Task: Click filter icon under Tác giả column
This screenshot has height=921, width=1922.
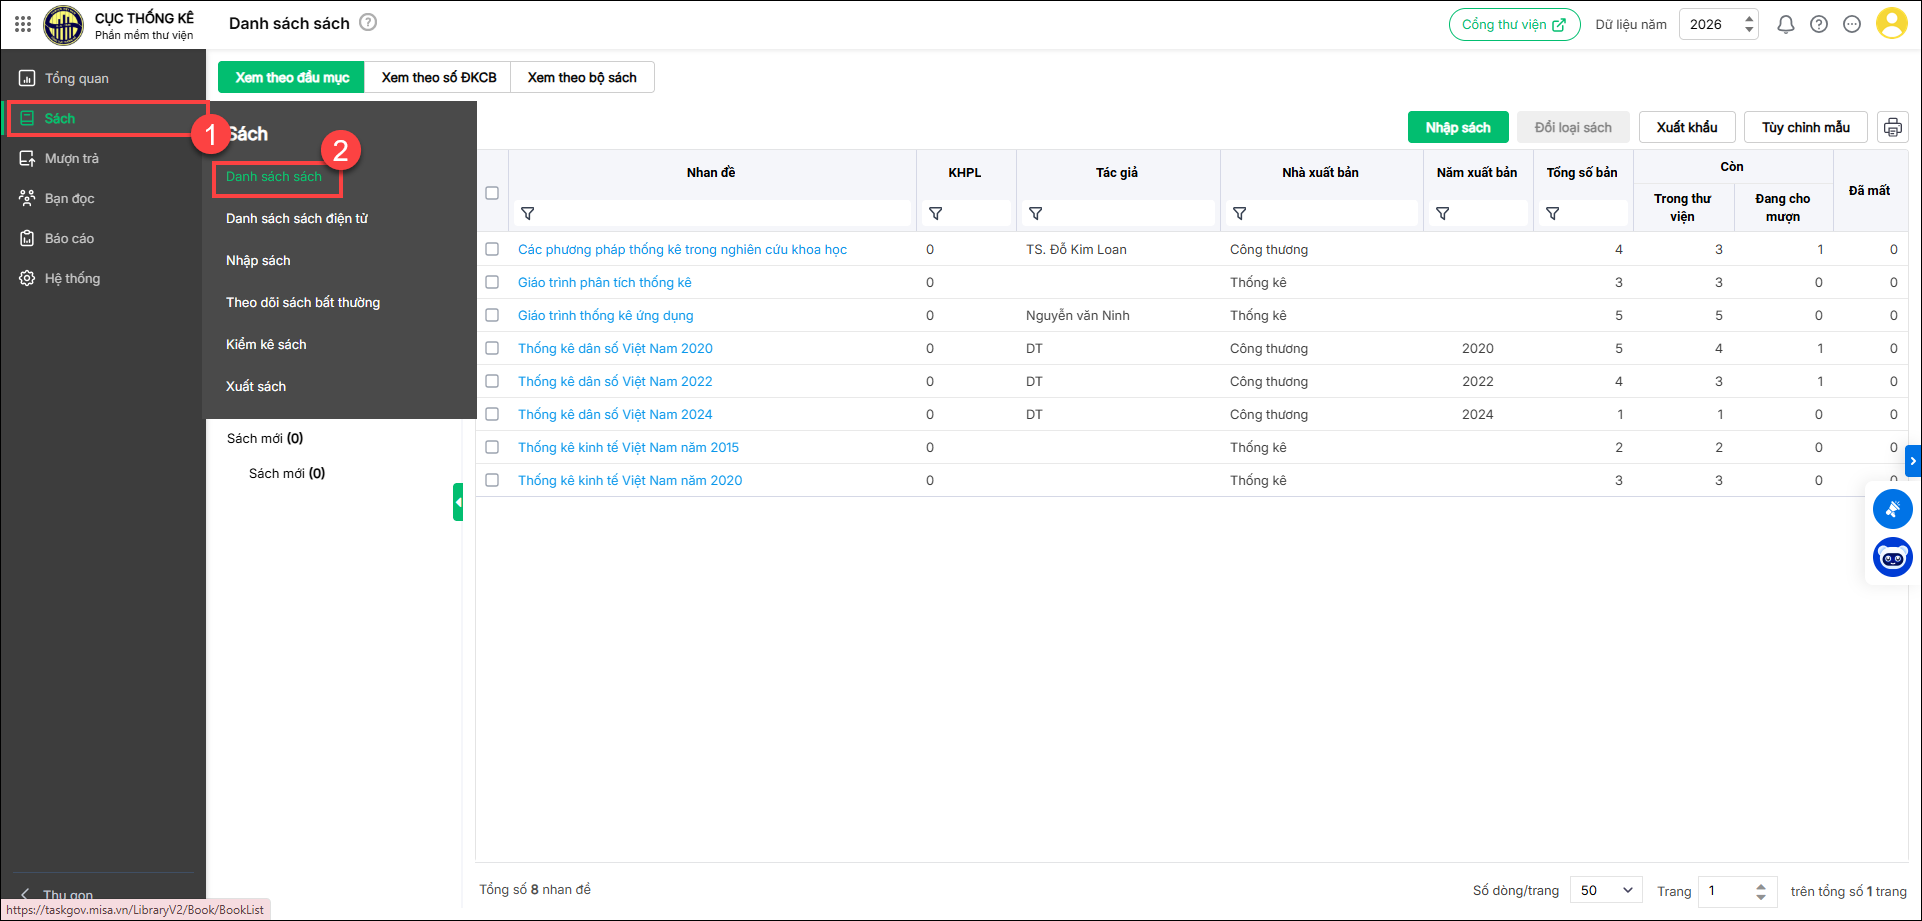Action: coord(1036,214)
